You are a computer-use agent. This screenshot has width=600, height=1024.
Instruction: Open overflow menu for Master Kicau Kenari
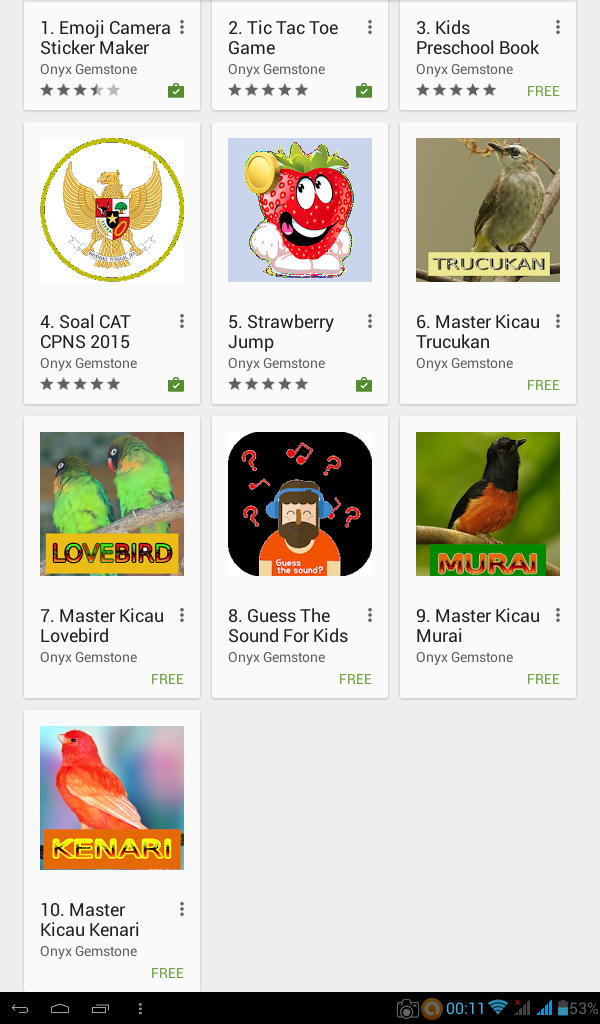[182, 908]
